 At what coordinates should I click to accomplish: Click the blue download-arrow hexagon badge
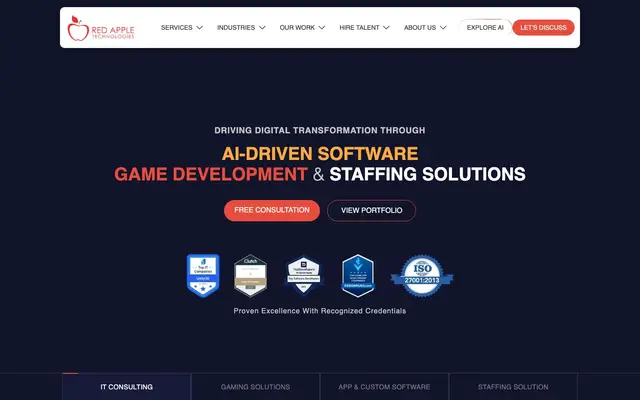[x=358, y=276]
